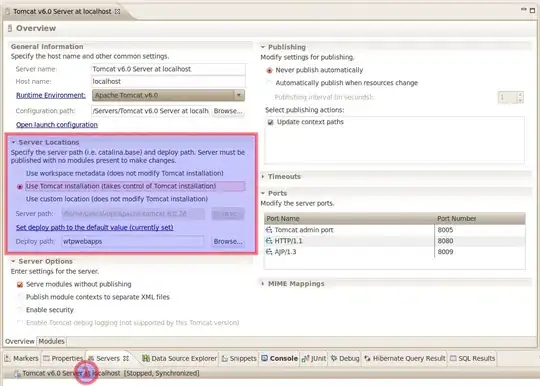Image resolution: width=540 pixels, height=386 pixels.
Task: Open the Data Source Explorer tab
Action: [179, 358]
